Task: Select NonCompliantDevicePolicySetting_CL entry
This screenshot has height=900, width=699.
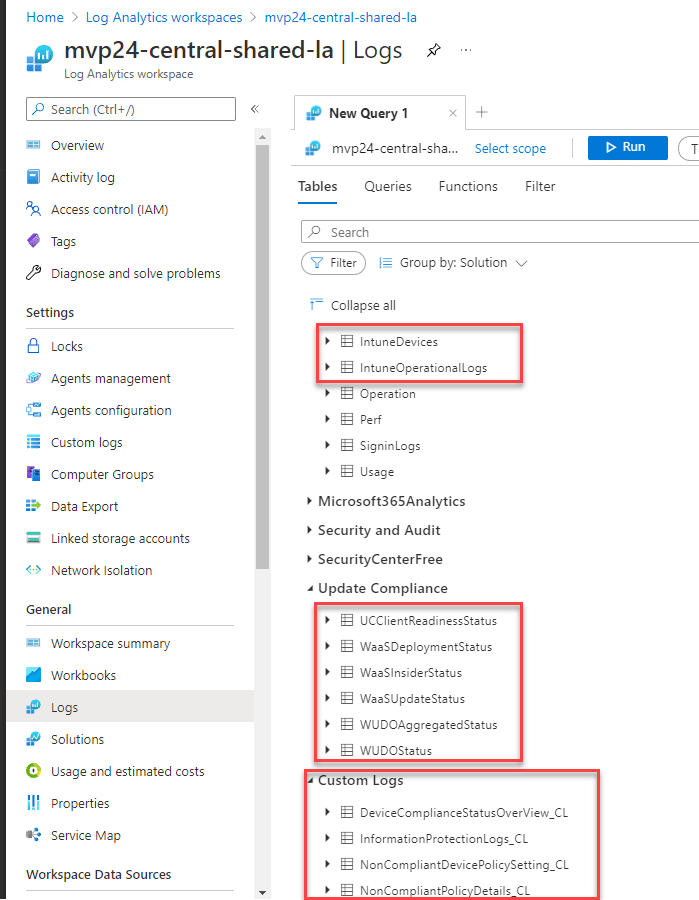Action: pyautogui.click(x=464, y=864)
